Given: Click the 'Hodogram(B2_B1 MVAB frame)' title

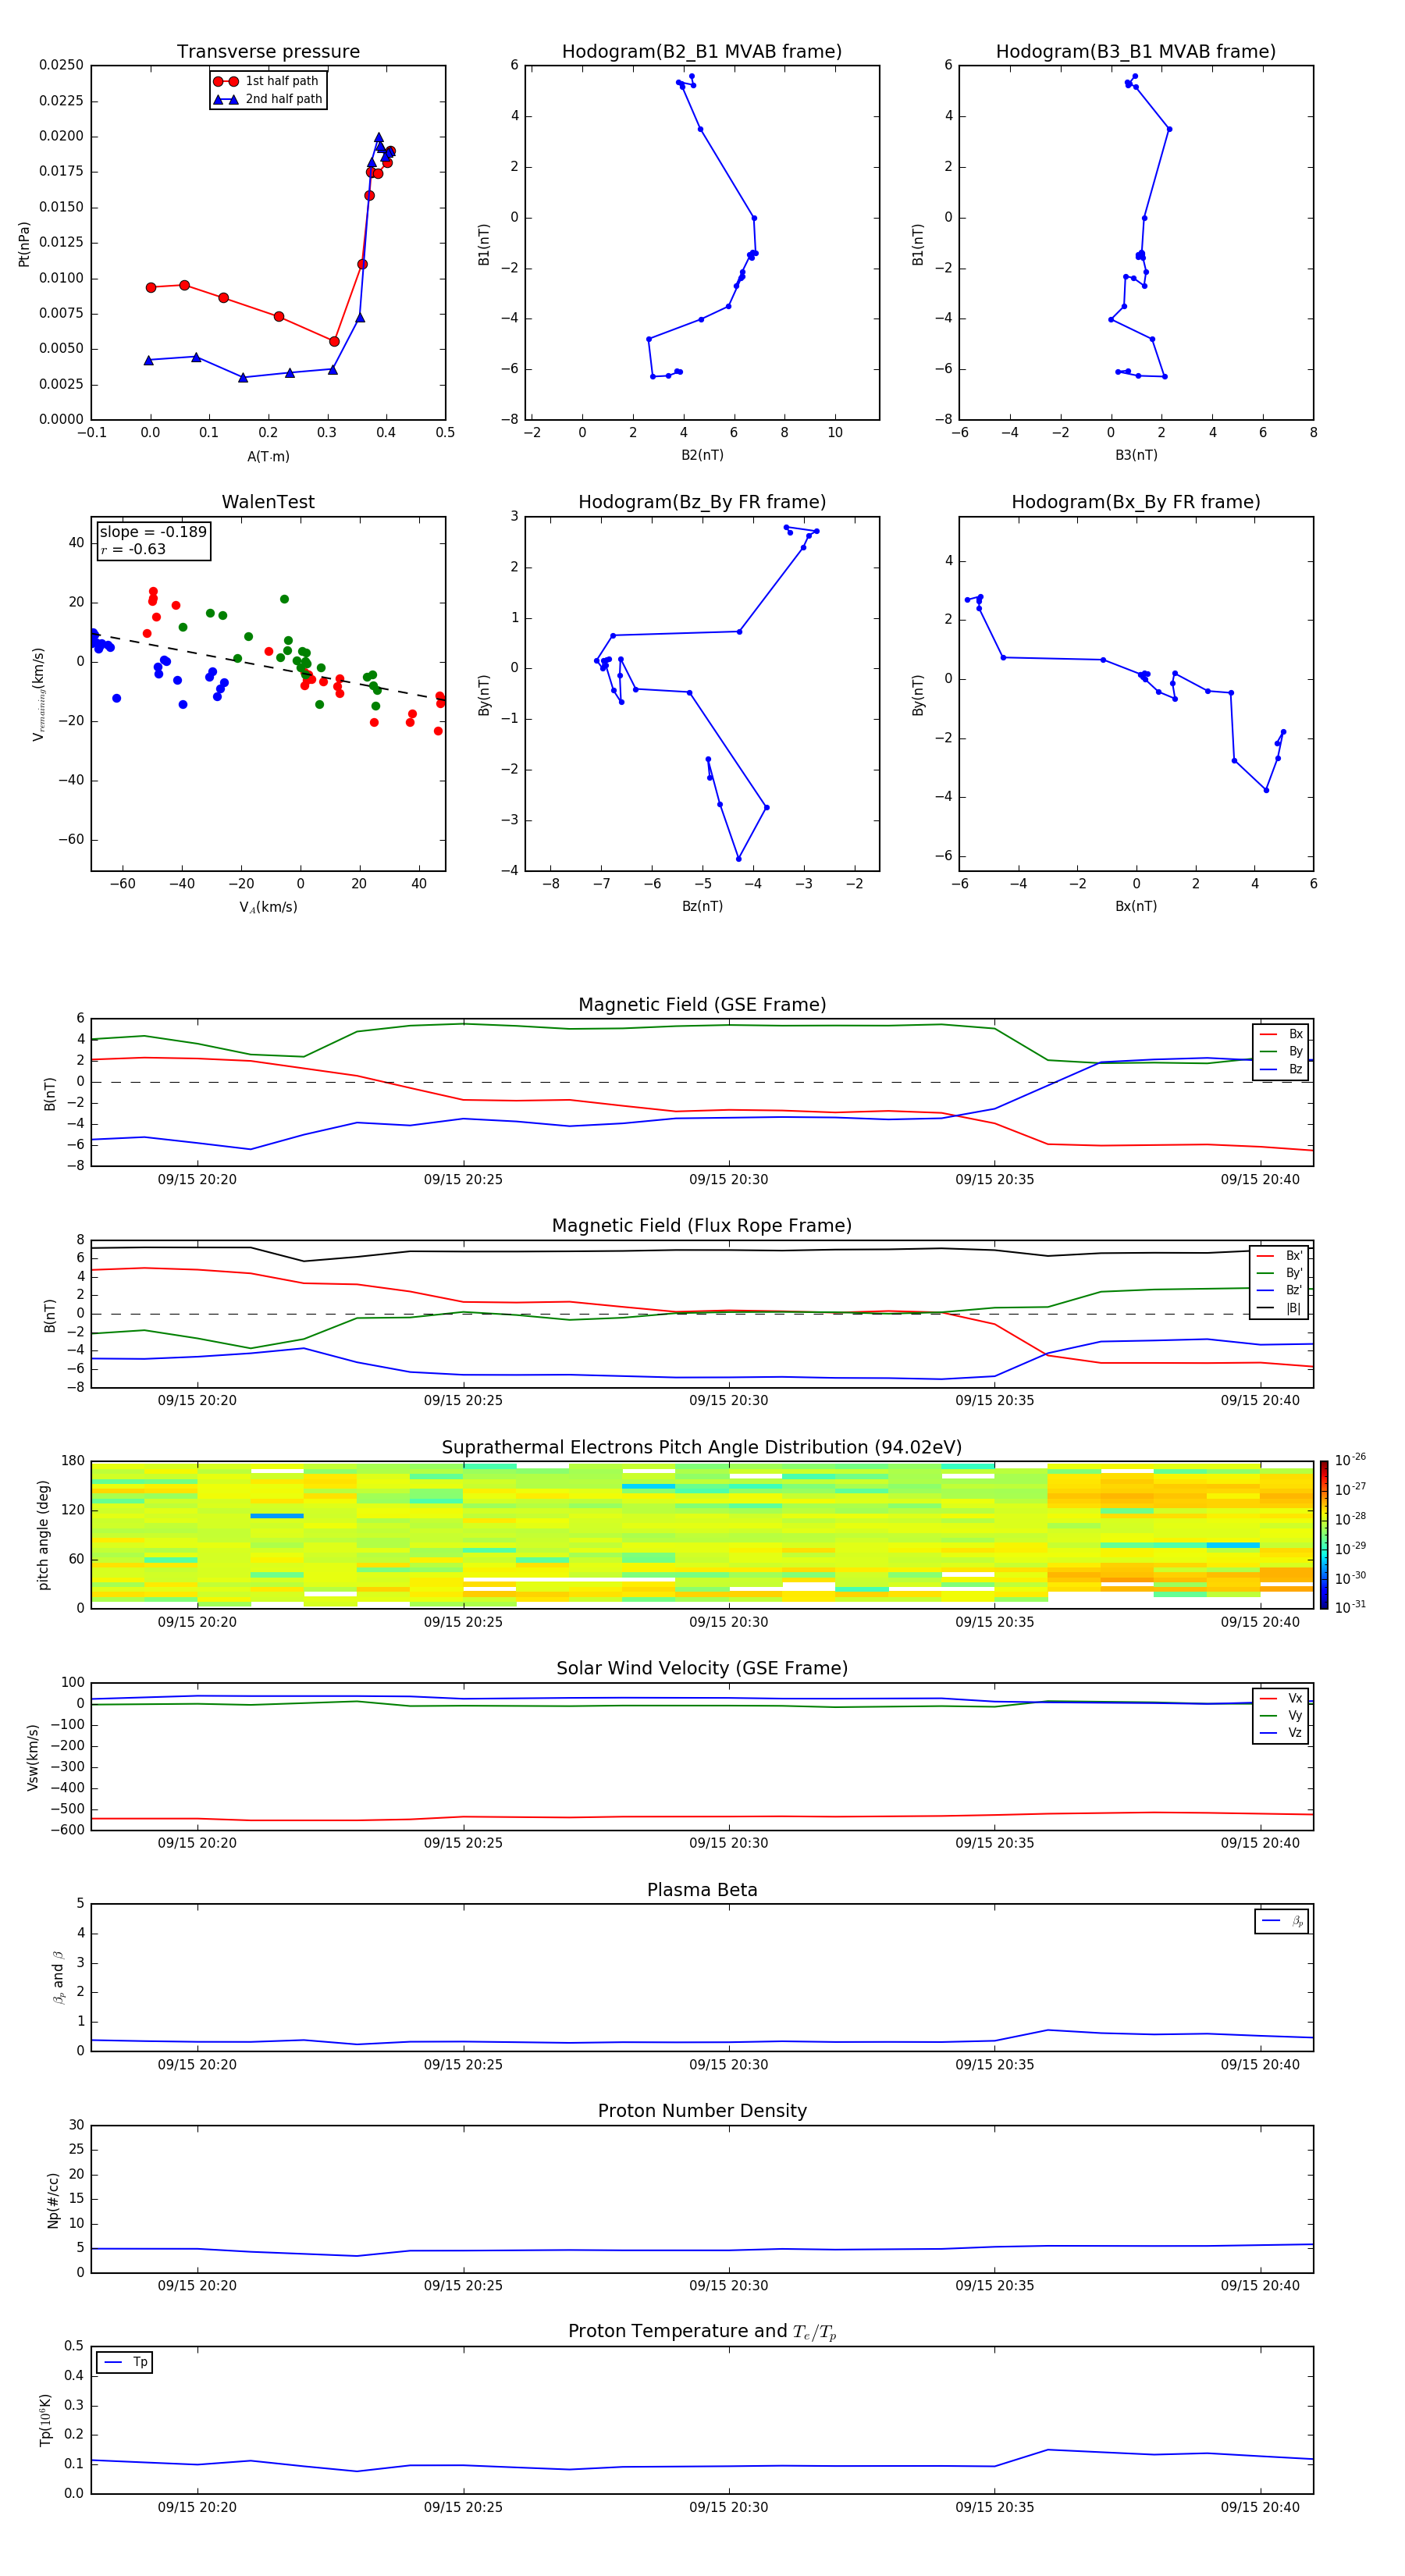Looking at the screenshot, I should (702, 51).
